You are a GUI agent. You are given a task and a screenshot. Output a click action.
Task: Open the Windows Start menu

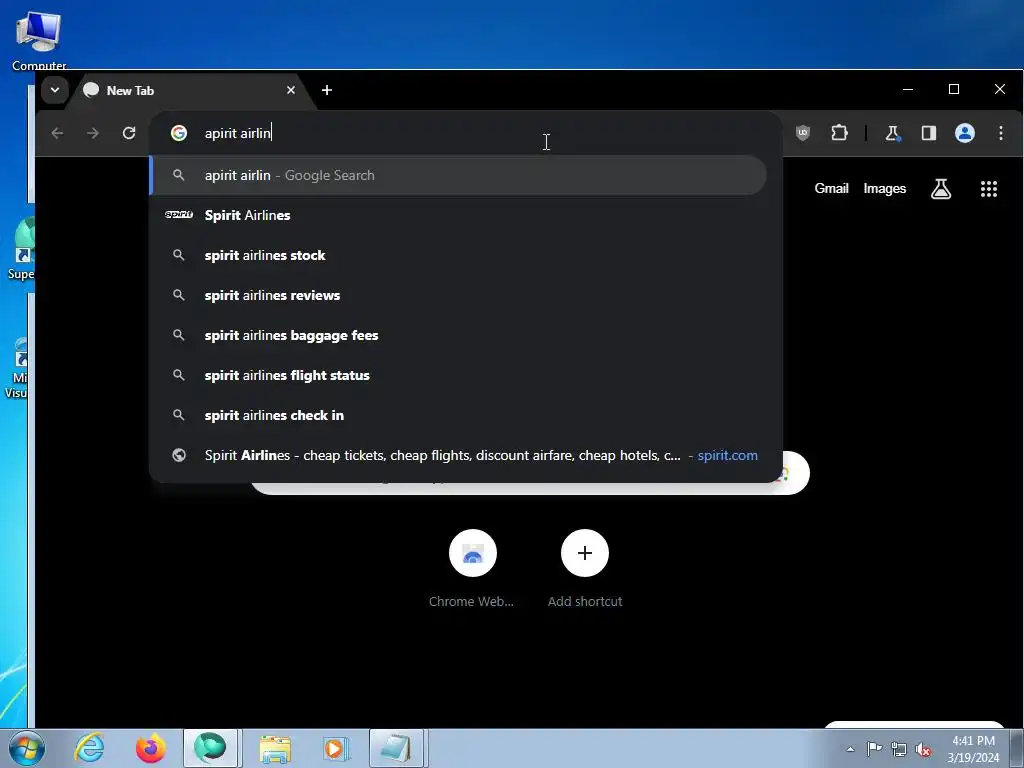pos(25,748)
